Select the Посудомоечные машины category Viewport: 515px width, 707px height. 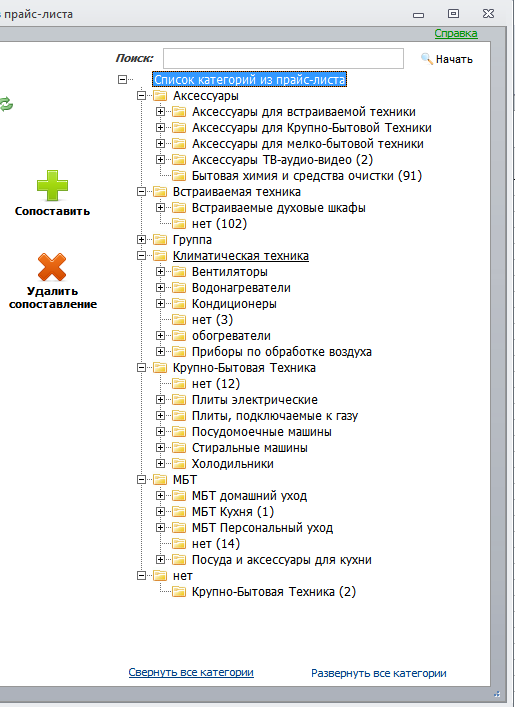pyautogui.click(x=262, y=432)
